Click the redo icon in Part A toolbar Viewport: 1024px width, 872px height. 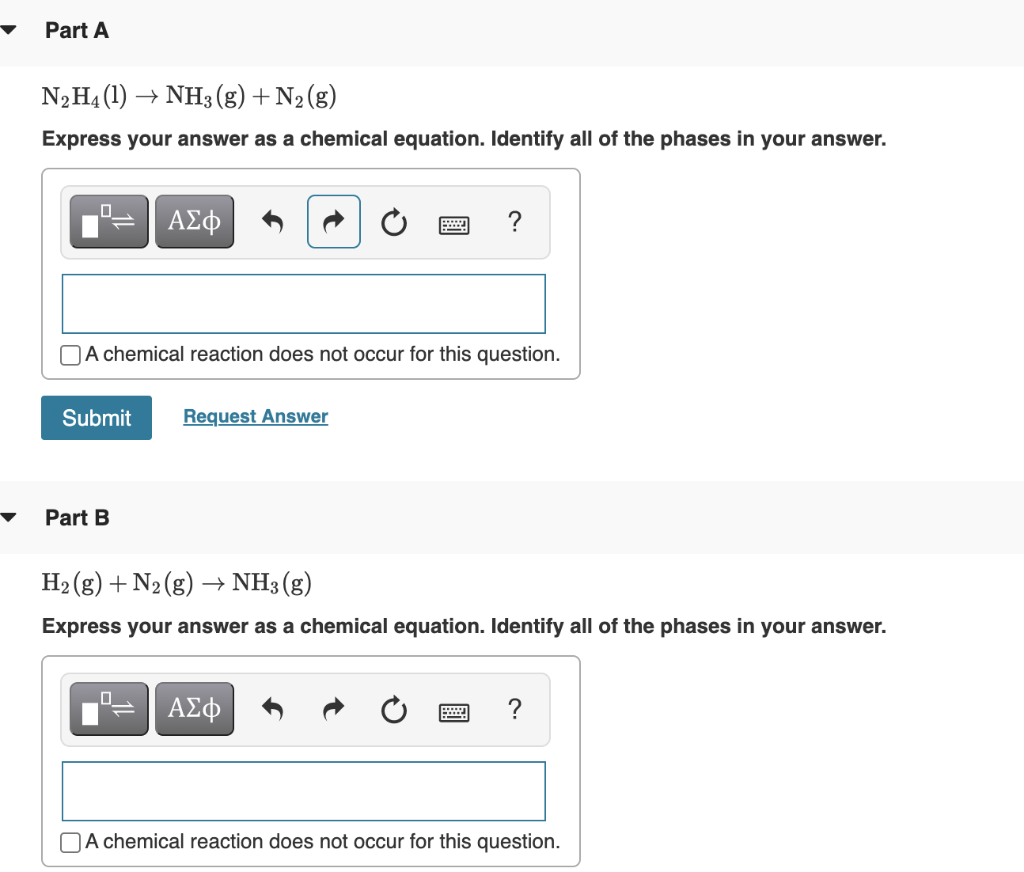333,221
